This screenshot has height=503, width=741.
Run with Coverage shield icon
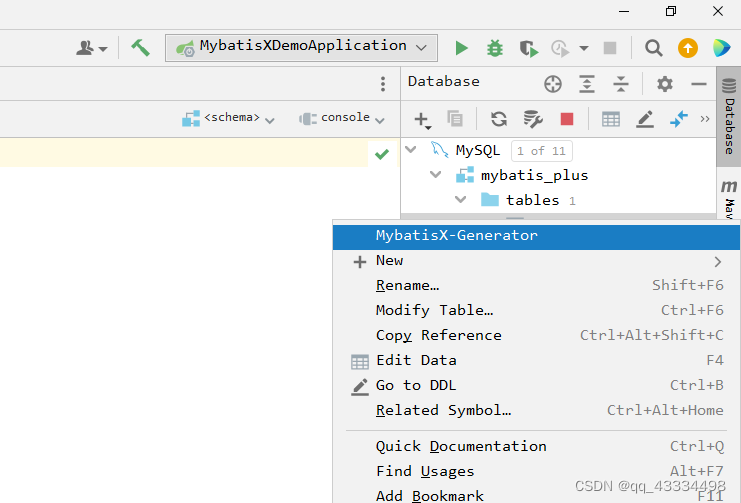click(529, 48)
